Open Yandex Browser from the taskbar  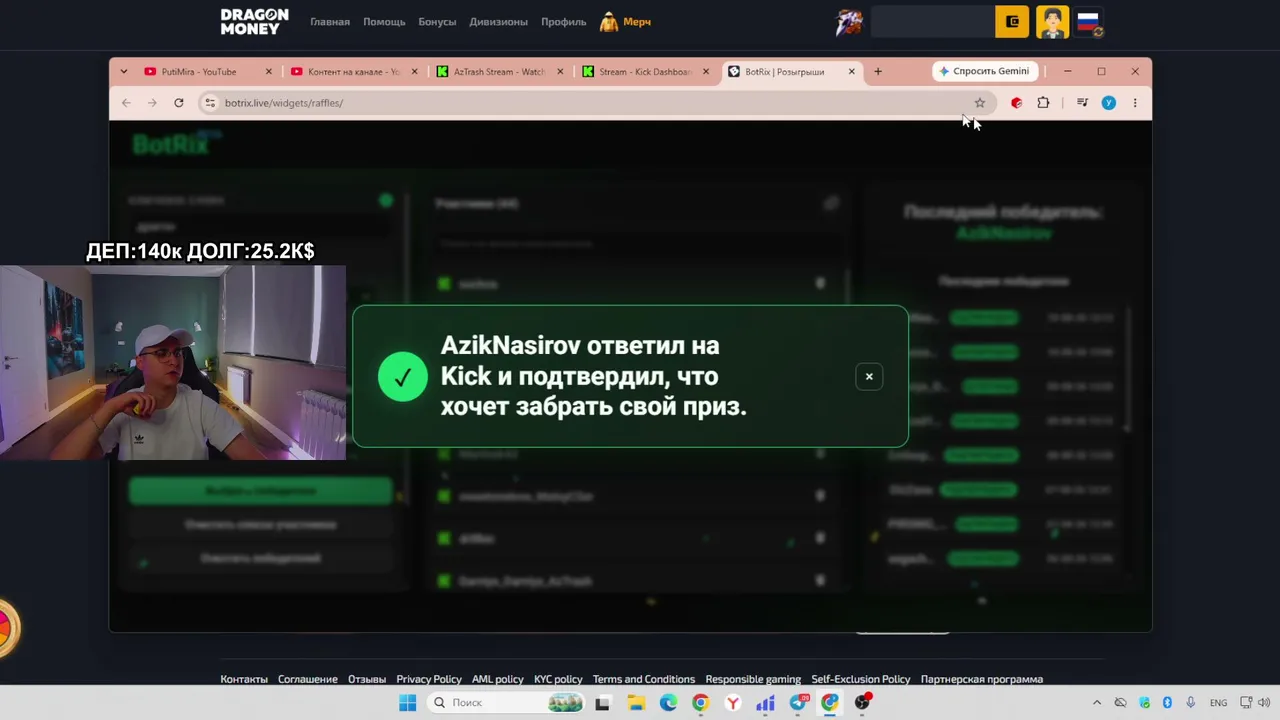(733, 703)
